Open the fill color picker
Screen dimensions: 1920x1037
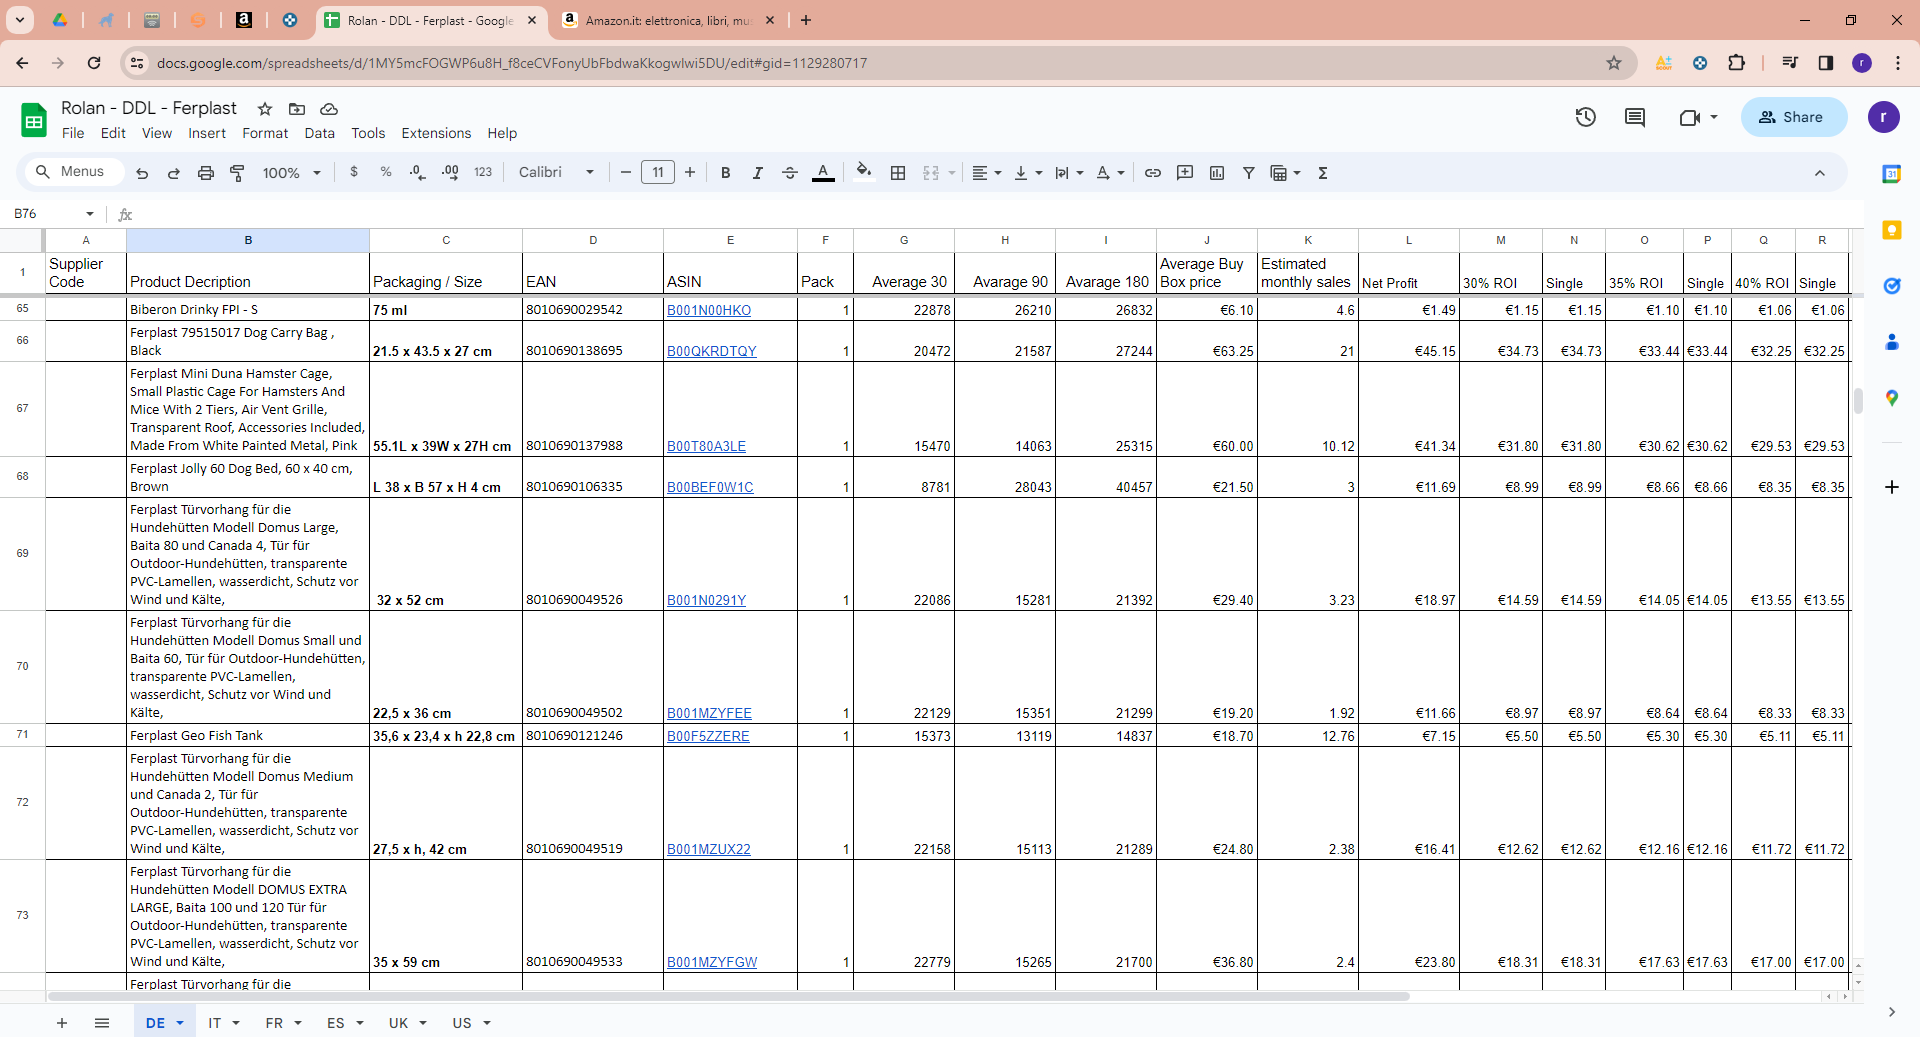864,172
